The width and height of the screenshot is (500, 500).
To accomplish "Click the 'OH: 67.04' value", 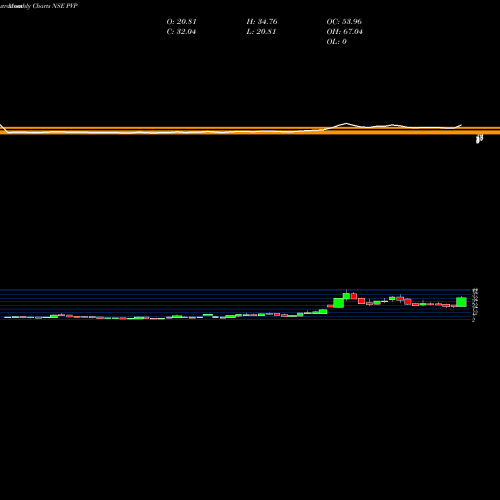I will point(344,32).
